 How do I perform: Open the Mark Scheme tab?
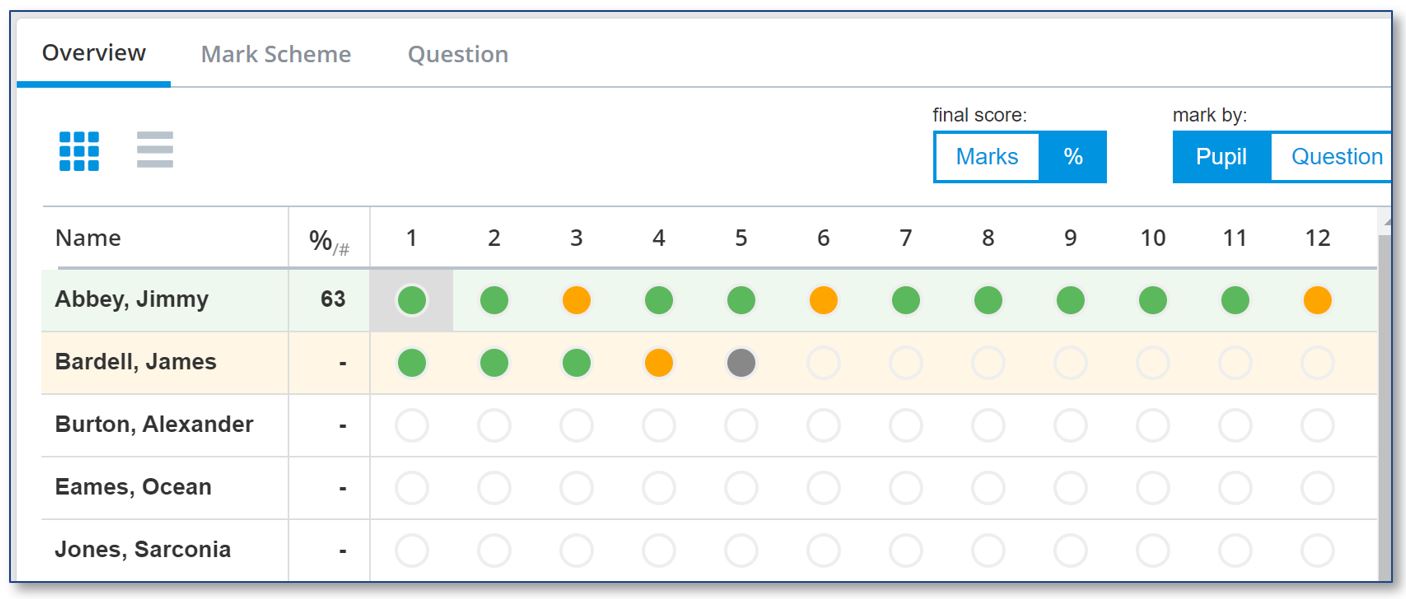tap(276, 54)
